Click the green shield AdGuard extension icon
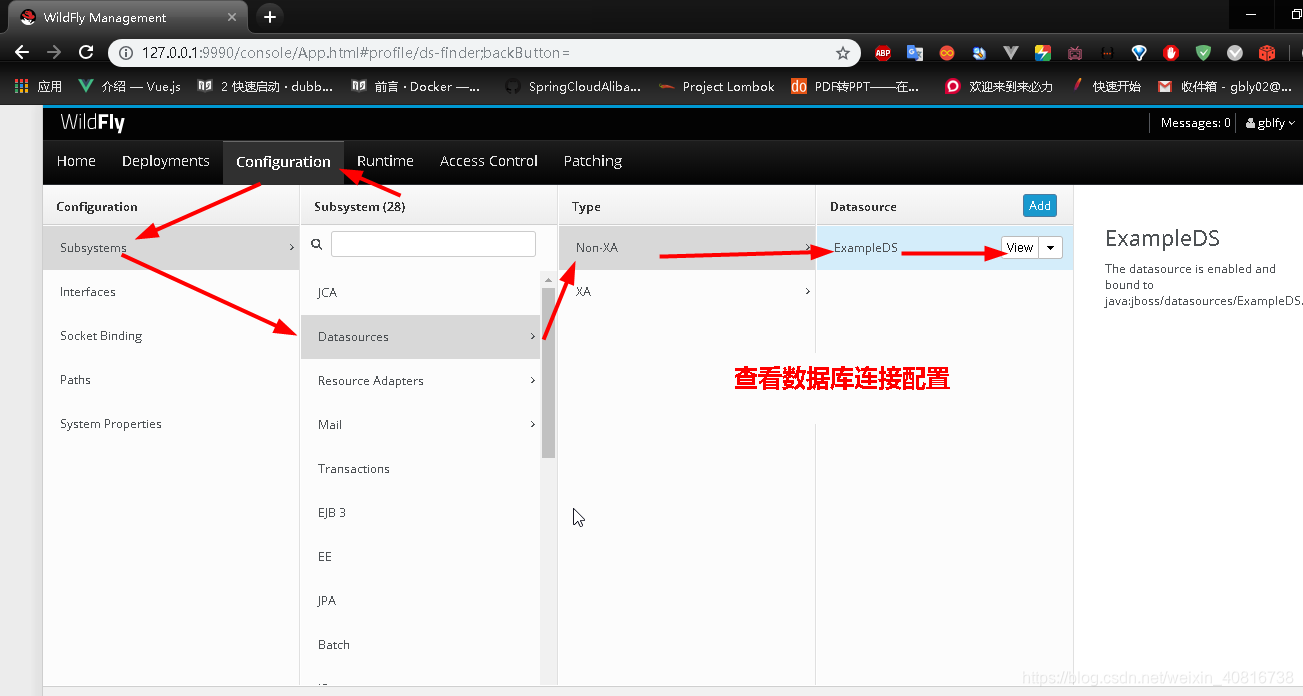The image size is (1303, 696). click(x=1203, y=53)
